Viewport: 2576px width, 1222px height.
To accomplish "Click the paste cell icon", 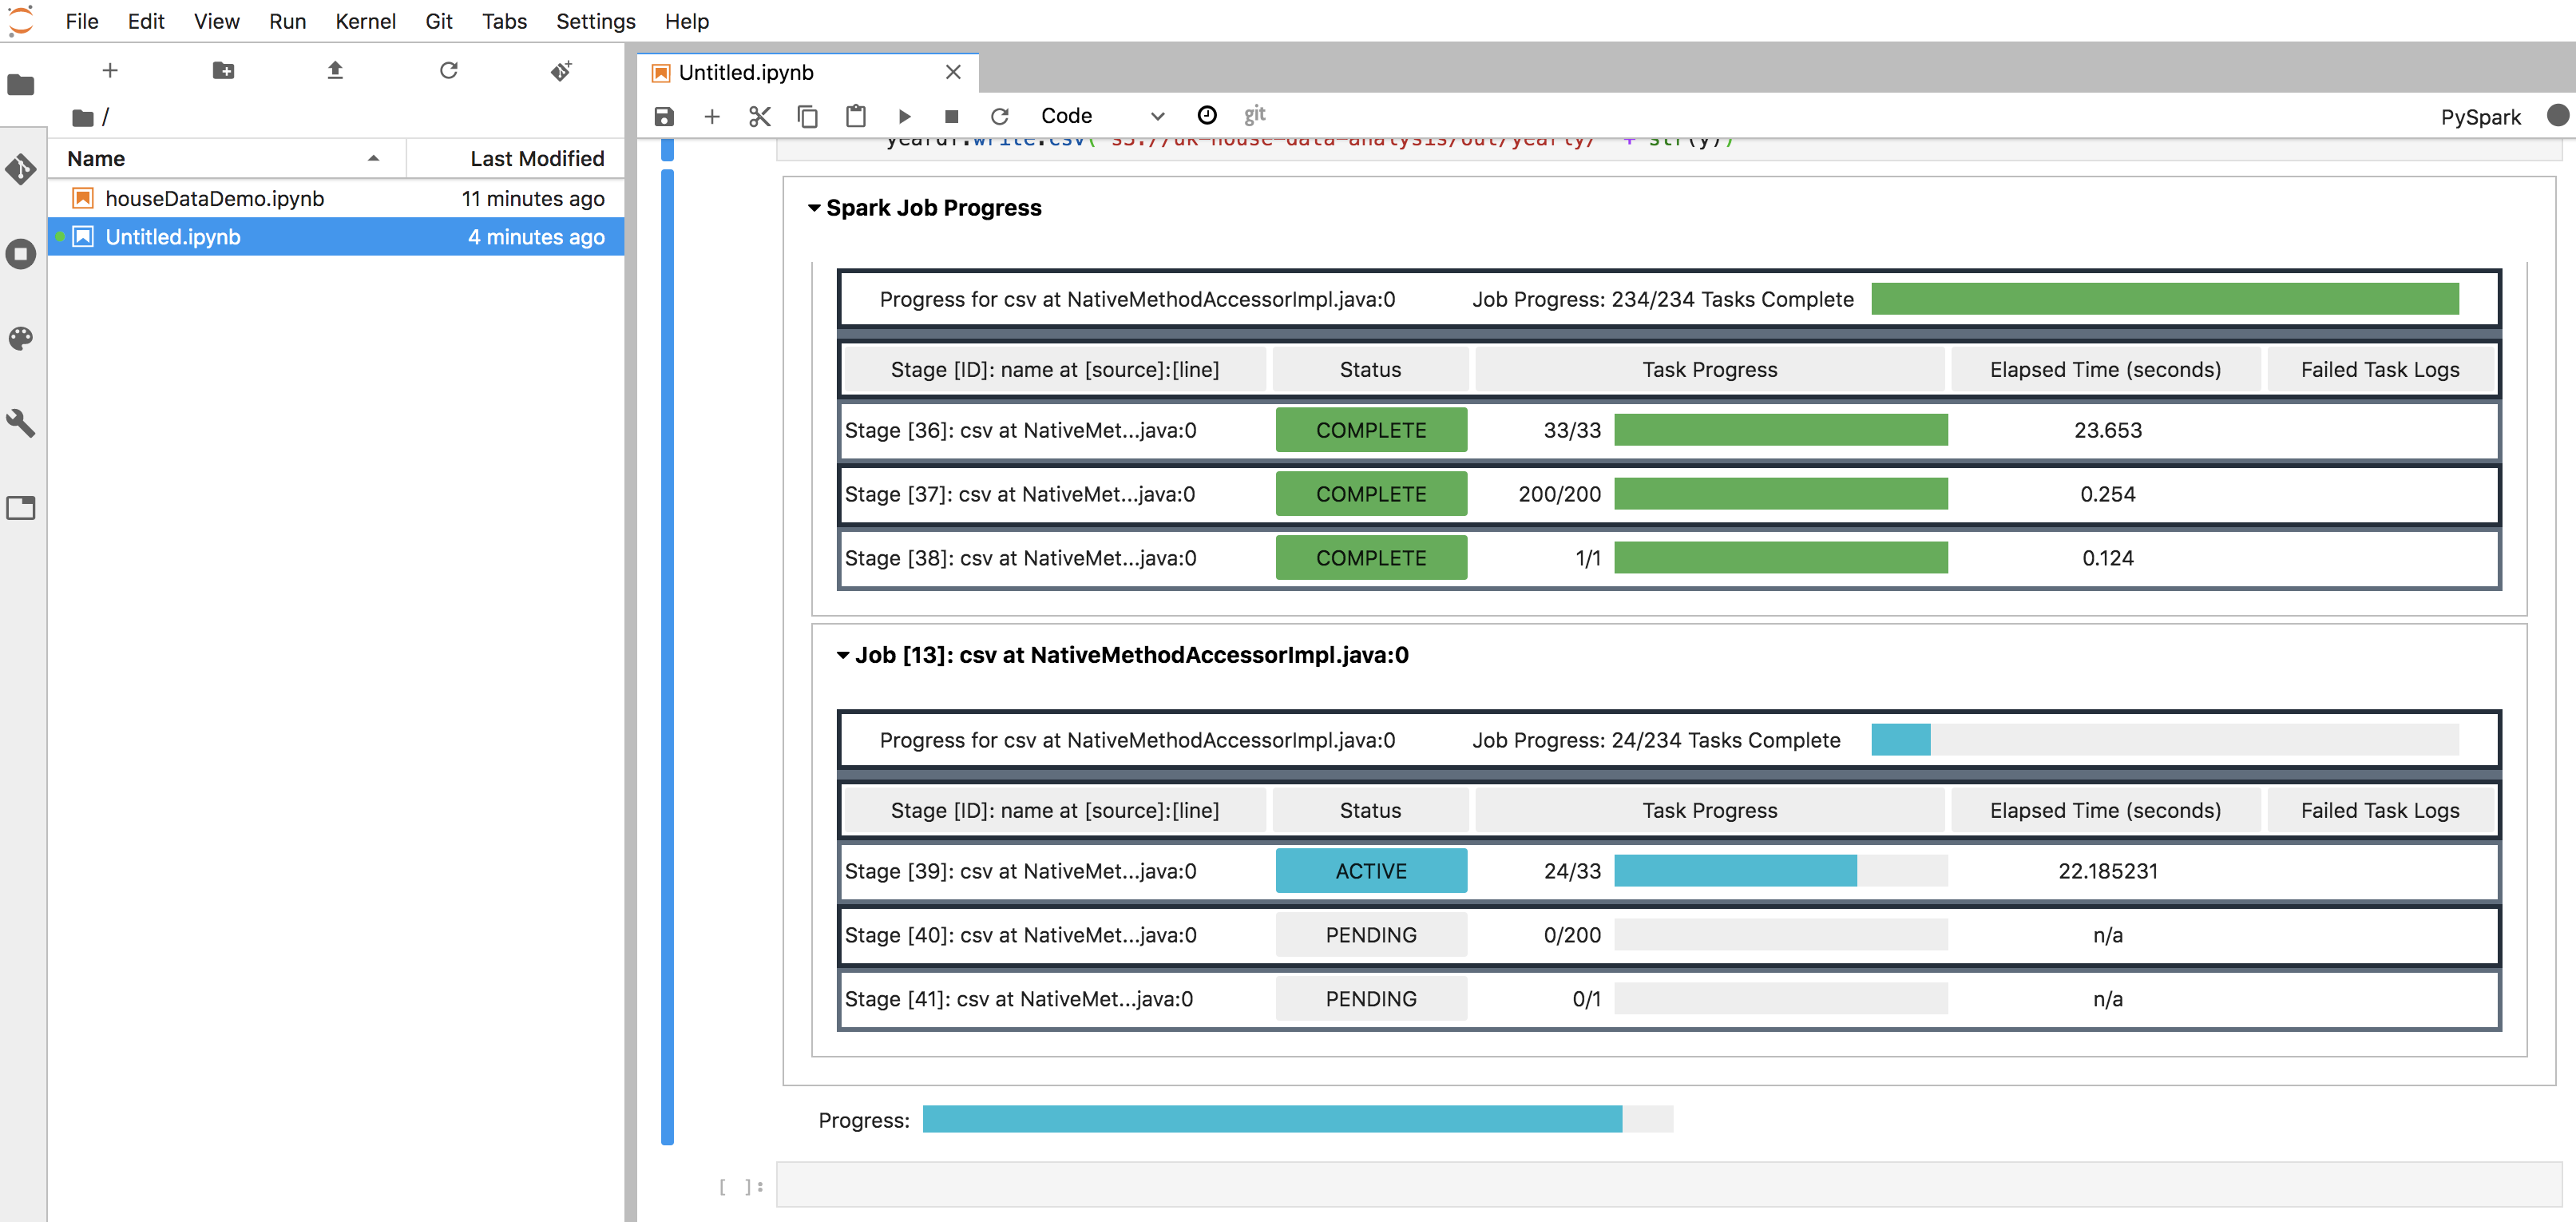I will tap(854, 113).
